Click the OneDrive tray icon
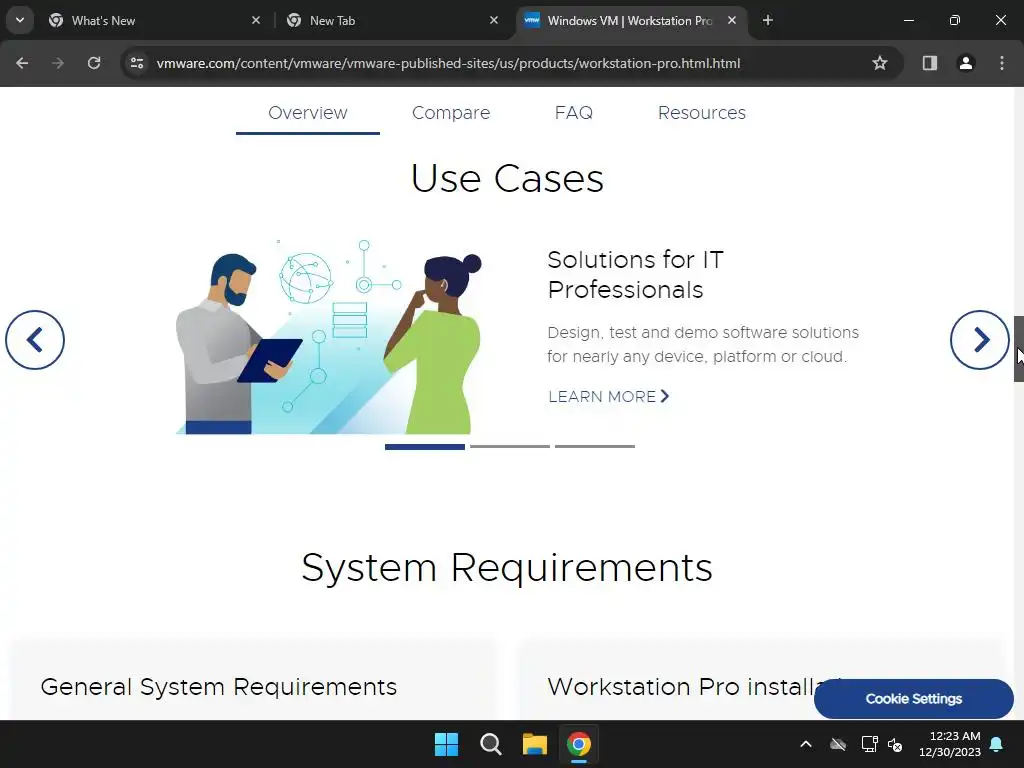1024x768 pixels. (838, 744)
